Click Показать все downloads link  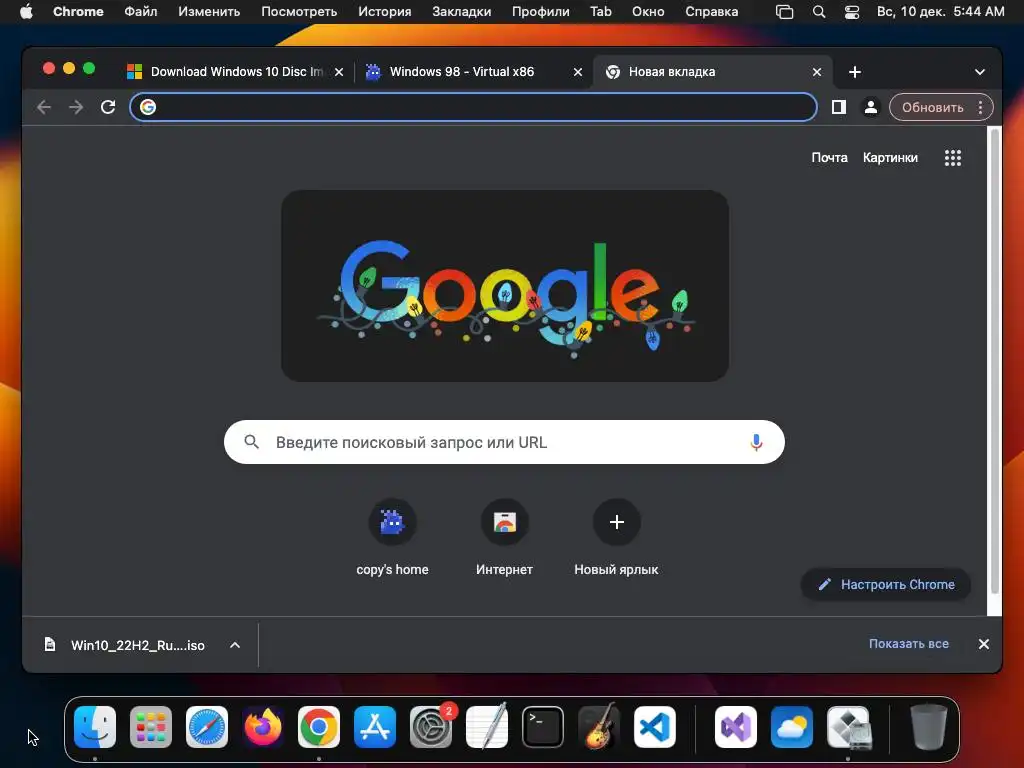(x=908, y=644)
